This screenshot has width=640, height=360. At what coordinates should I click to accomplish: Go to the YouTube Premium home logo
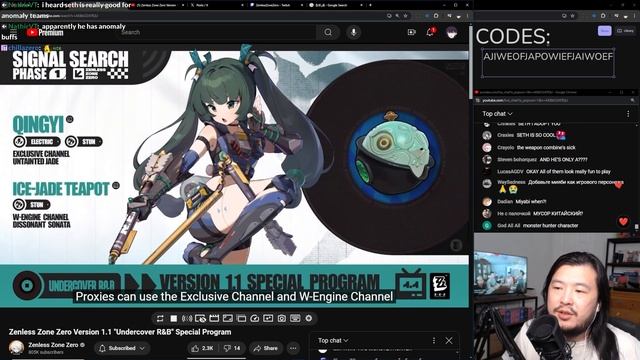(x=45, y=33)
